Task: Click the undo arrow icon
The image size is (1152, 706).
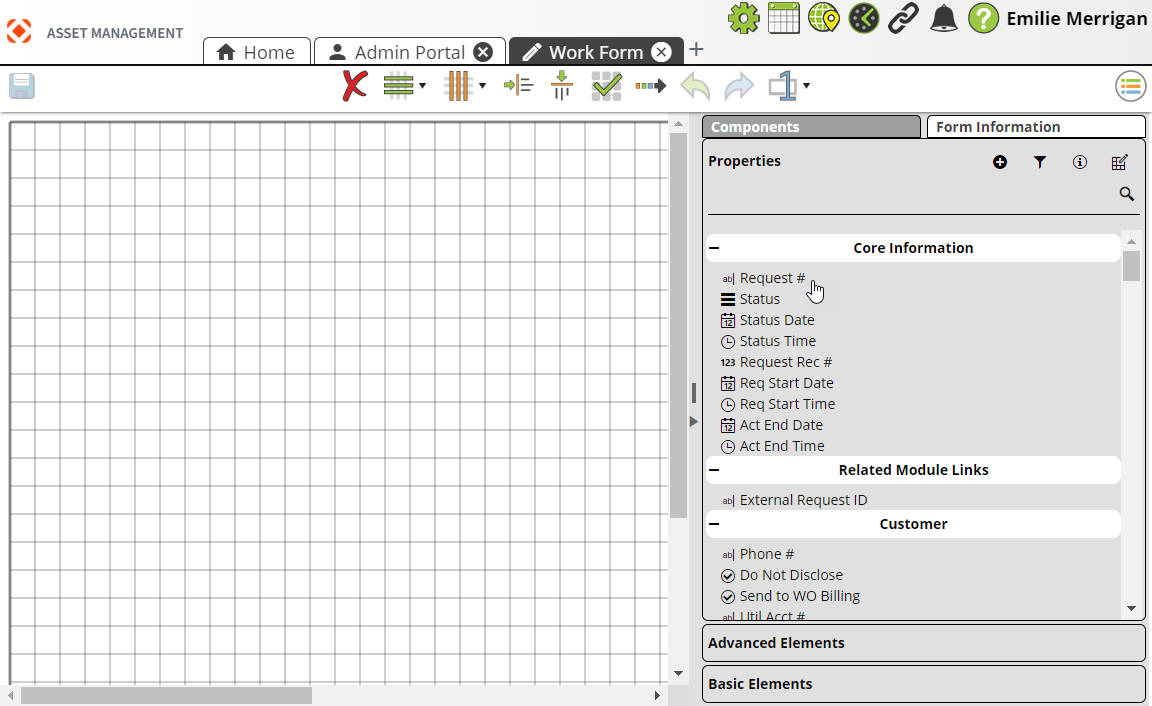Action: [x=695, y=86]
